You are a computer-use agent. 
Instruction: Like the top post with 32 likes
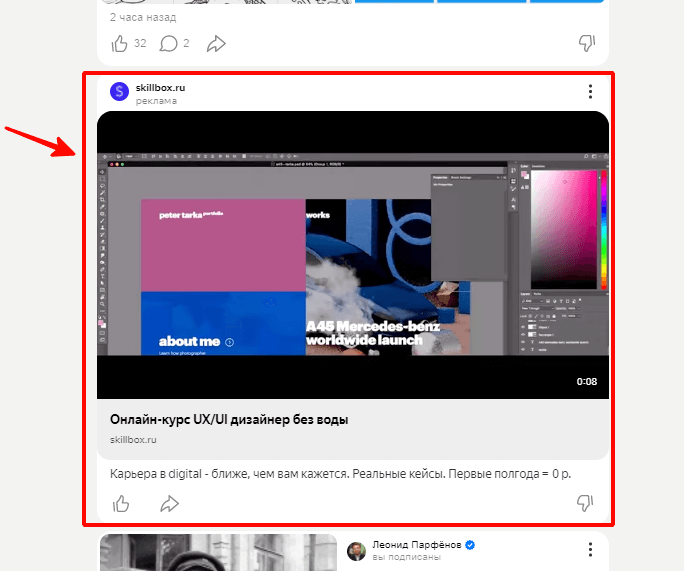120,43
